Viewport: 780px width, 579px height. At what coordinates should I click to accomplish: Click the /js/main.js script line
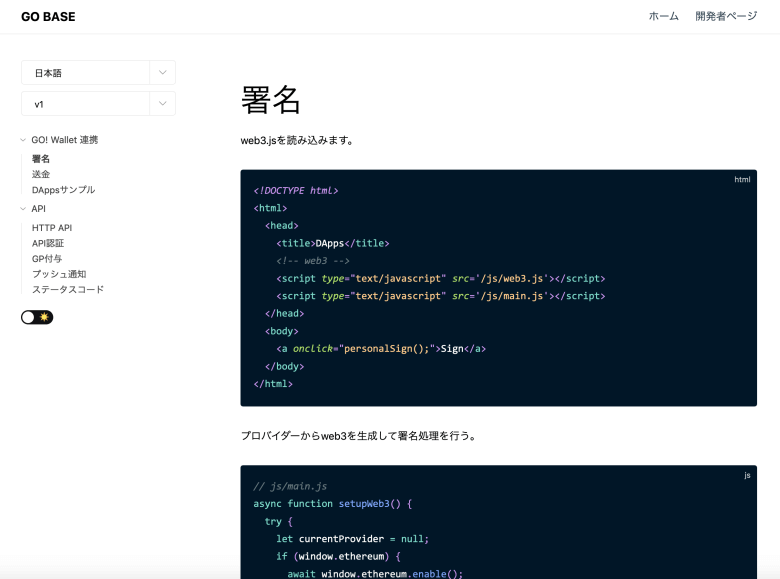tap(441, 295)
